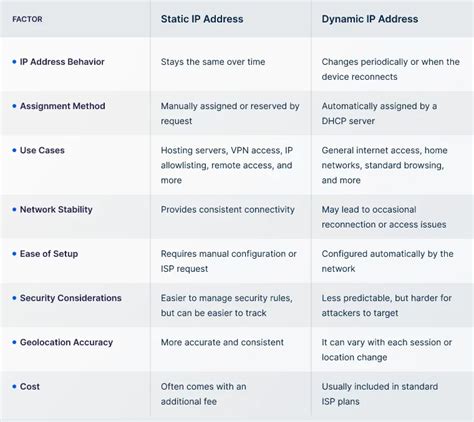Click the bullet beside Cost
474x422 pixels.
pos(14,387)
